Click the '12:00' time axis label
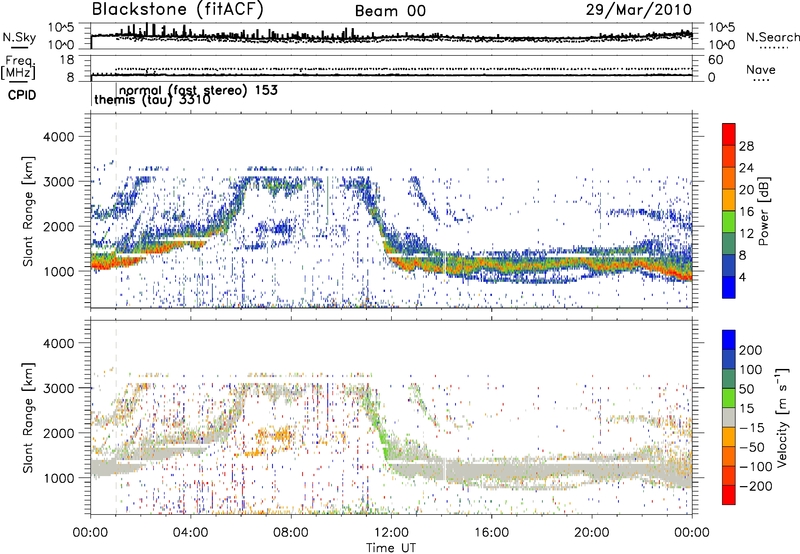800x554 pixels. click(391, 533)
